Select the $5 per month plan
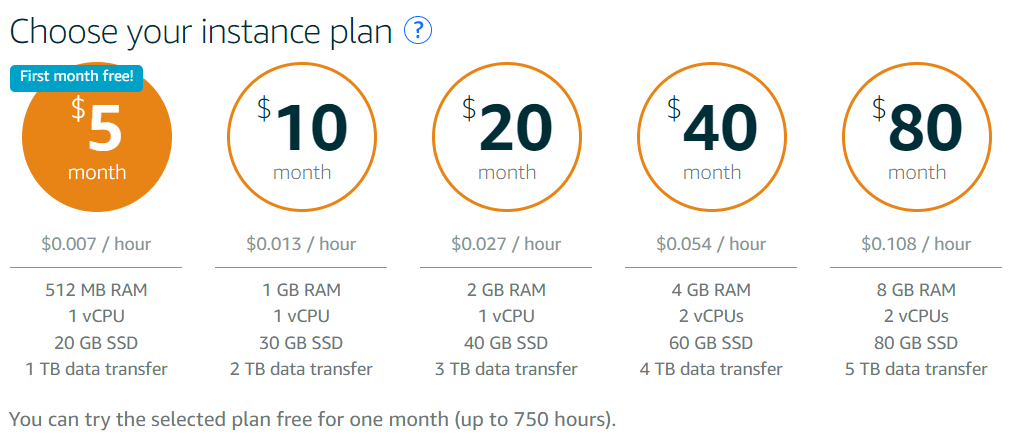 [x=97, y=137]
